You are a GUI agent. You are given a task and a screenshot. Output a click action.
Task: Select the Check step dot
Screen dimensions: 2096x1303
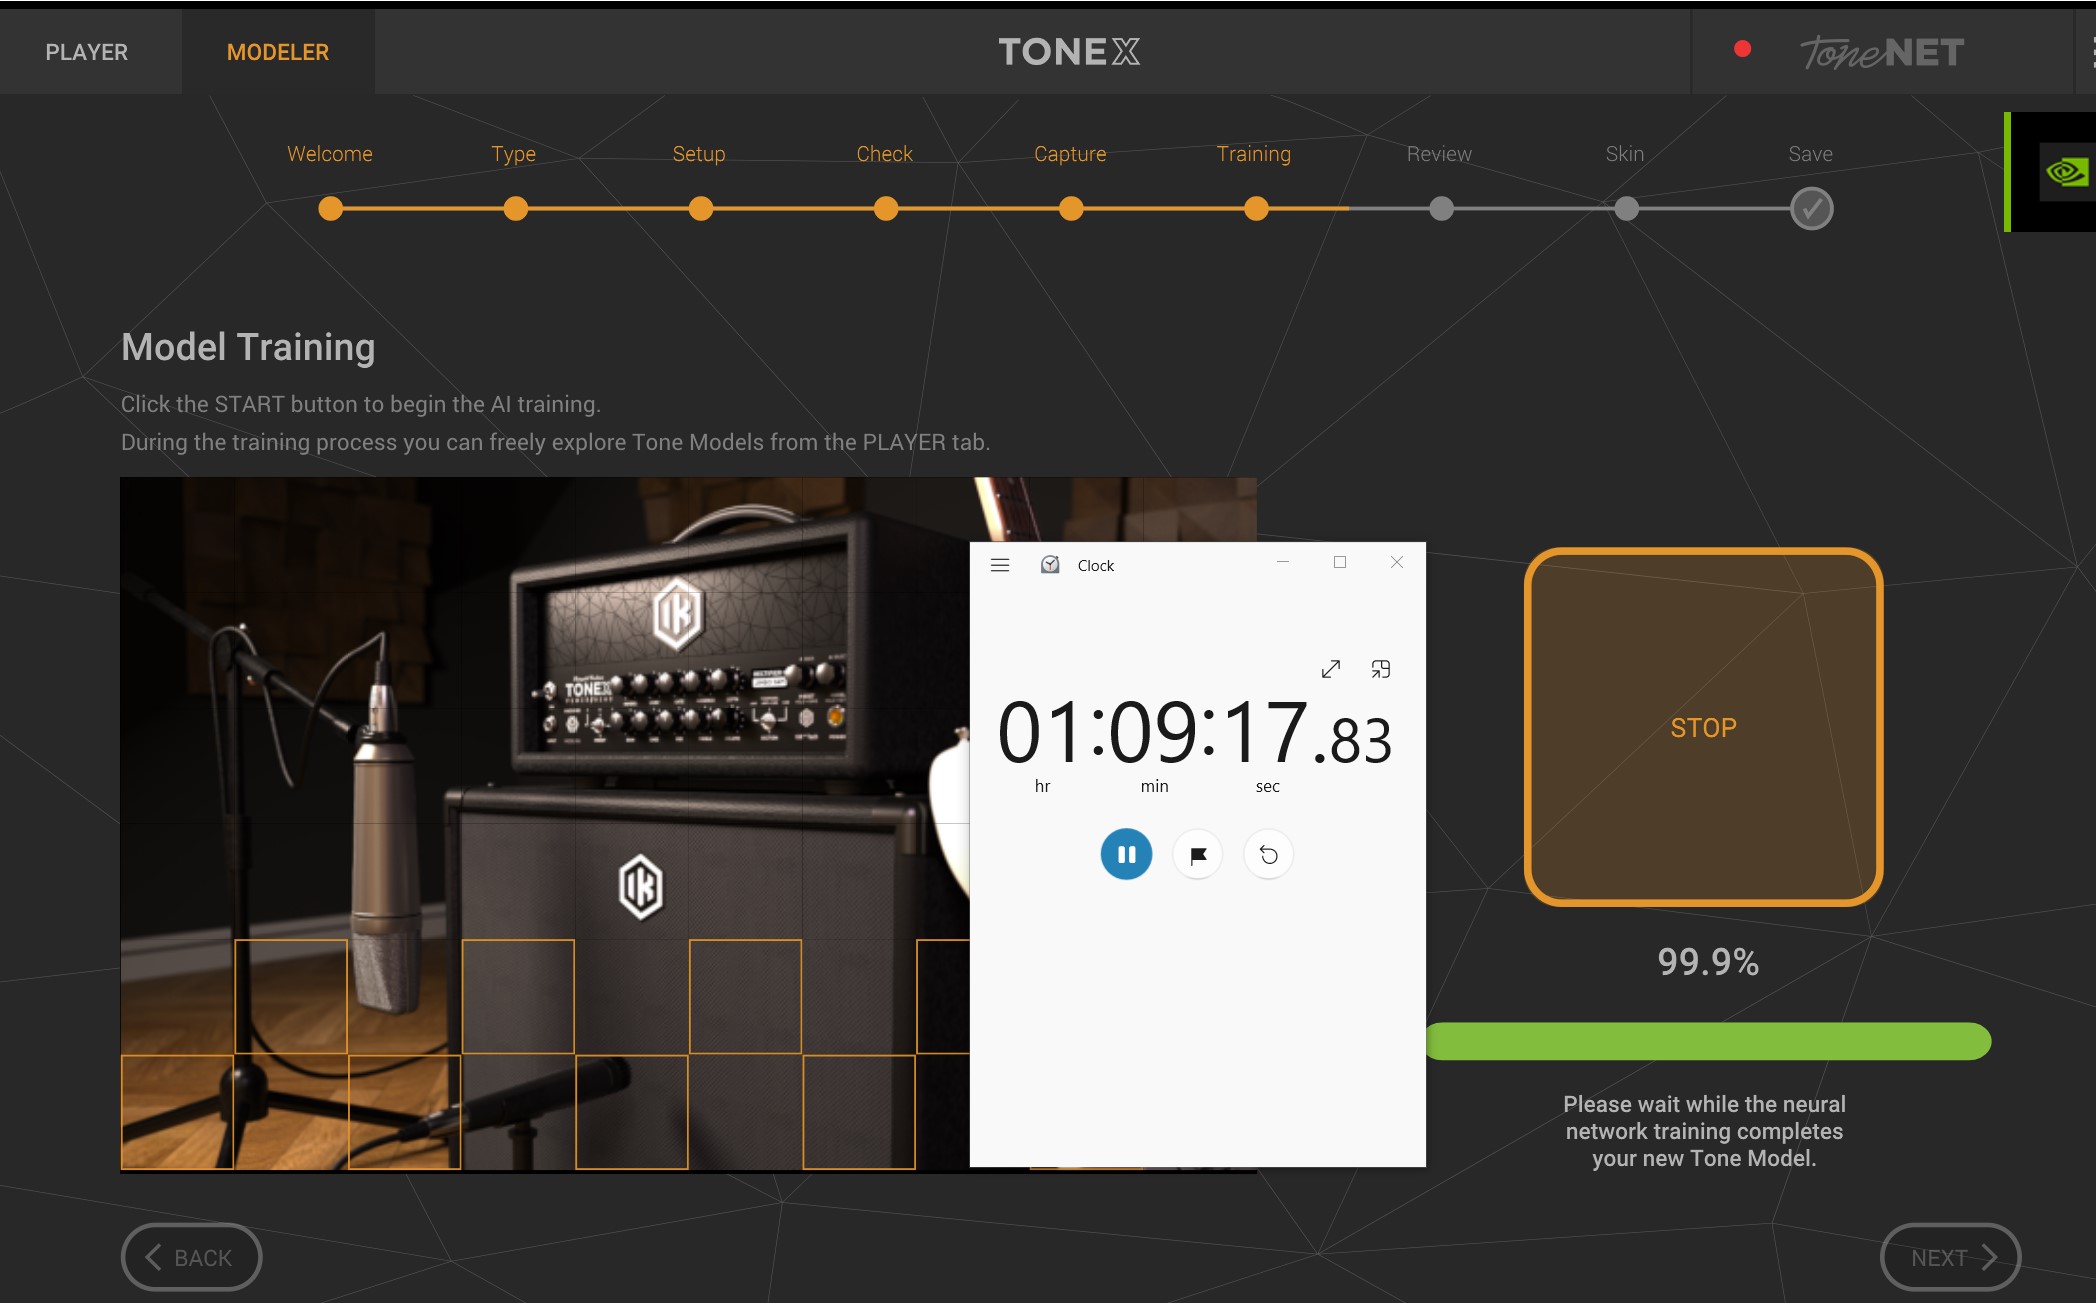(x=886, y=209)
